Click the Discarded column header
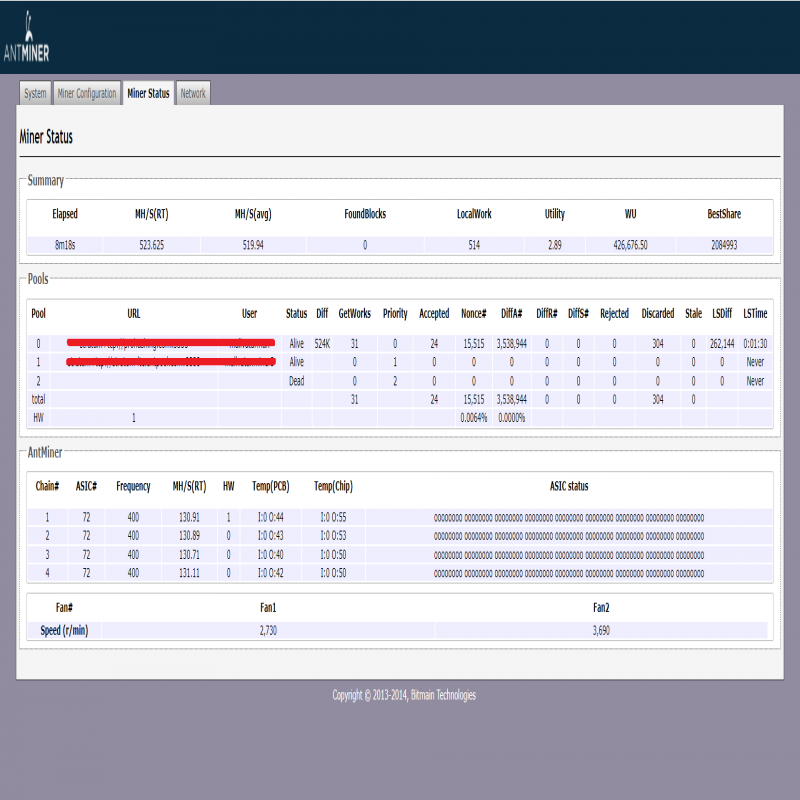This screenshot has height=800, width=800. [657, 313]
